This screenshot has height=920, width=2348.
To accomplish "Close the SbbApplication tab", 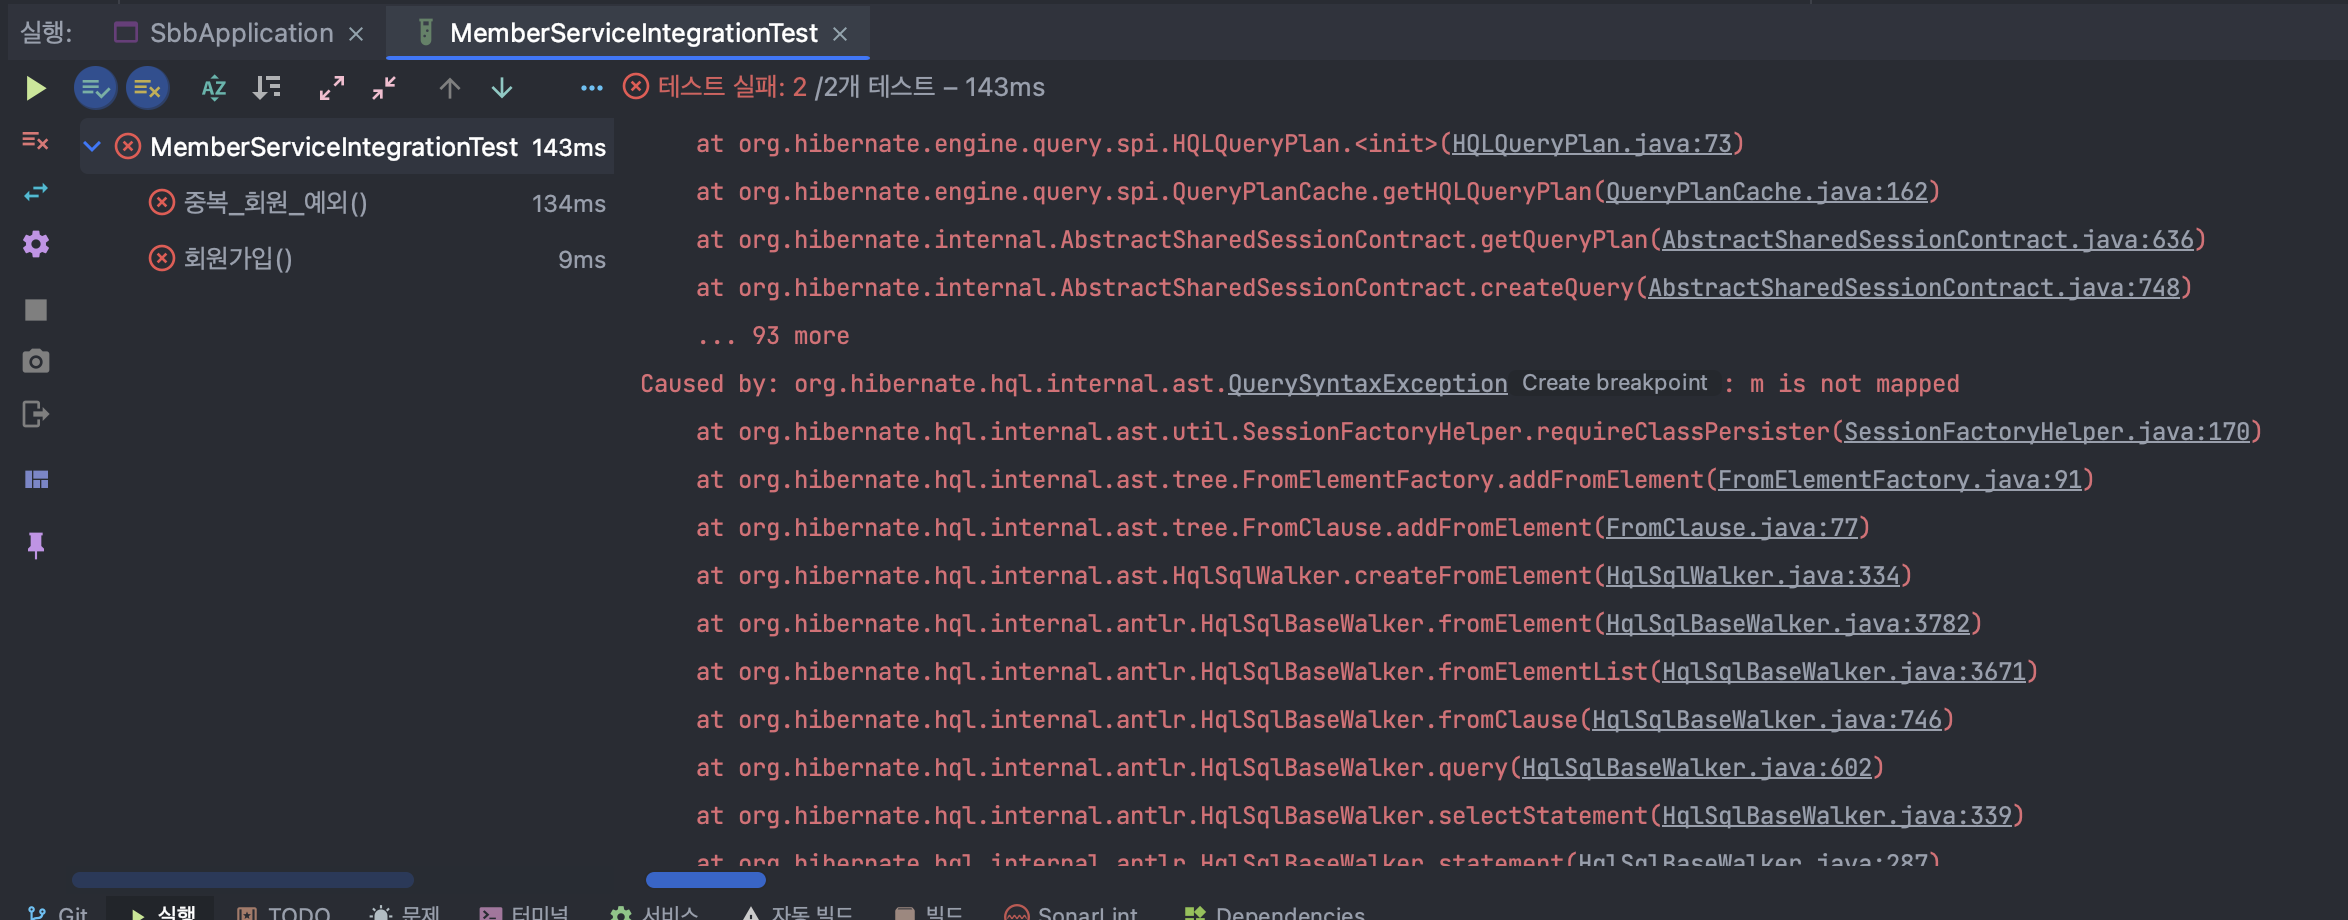I will tap(356, 34).
